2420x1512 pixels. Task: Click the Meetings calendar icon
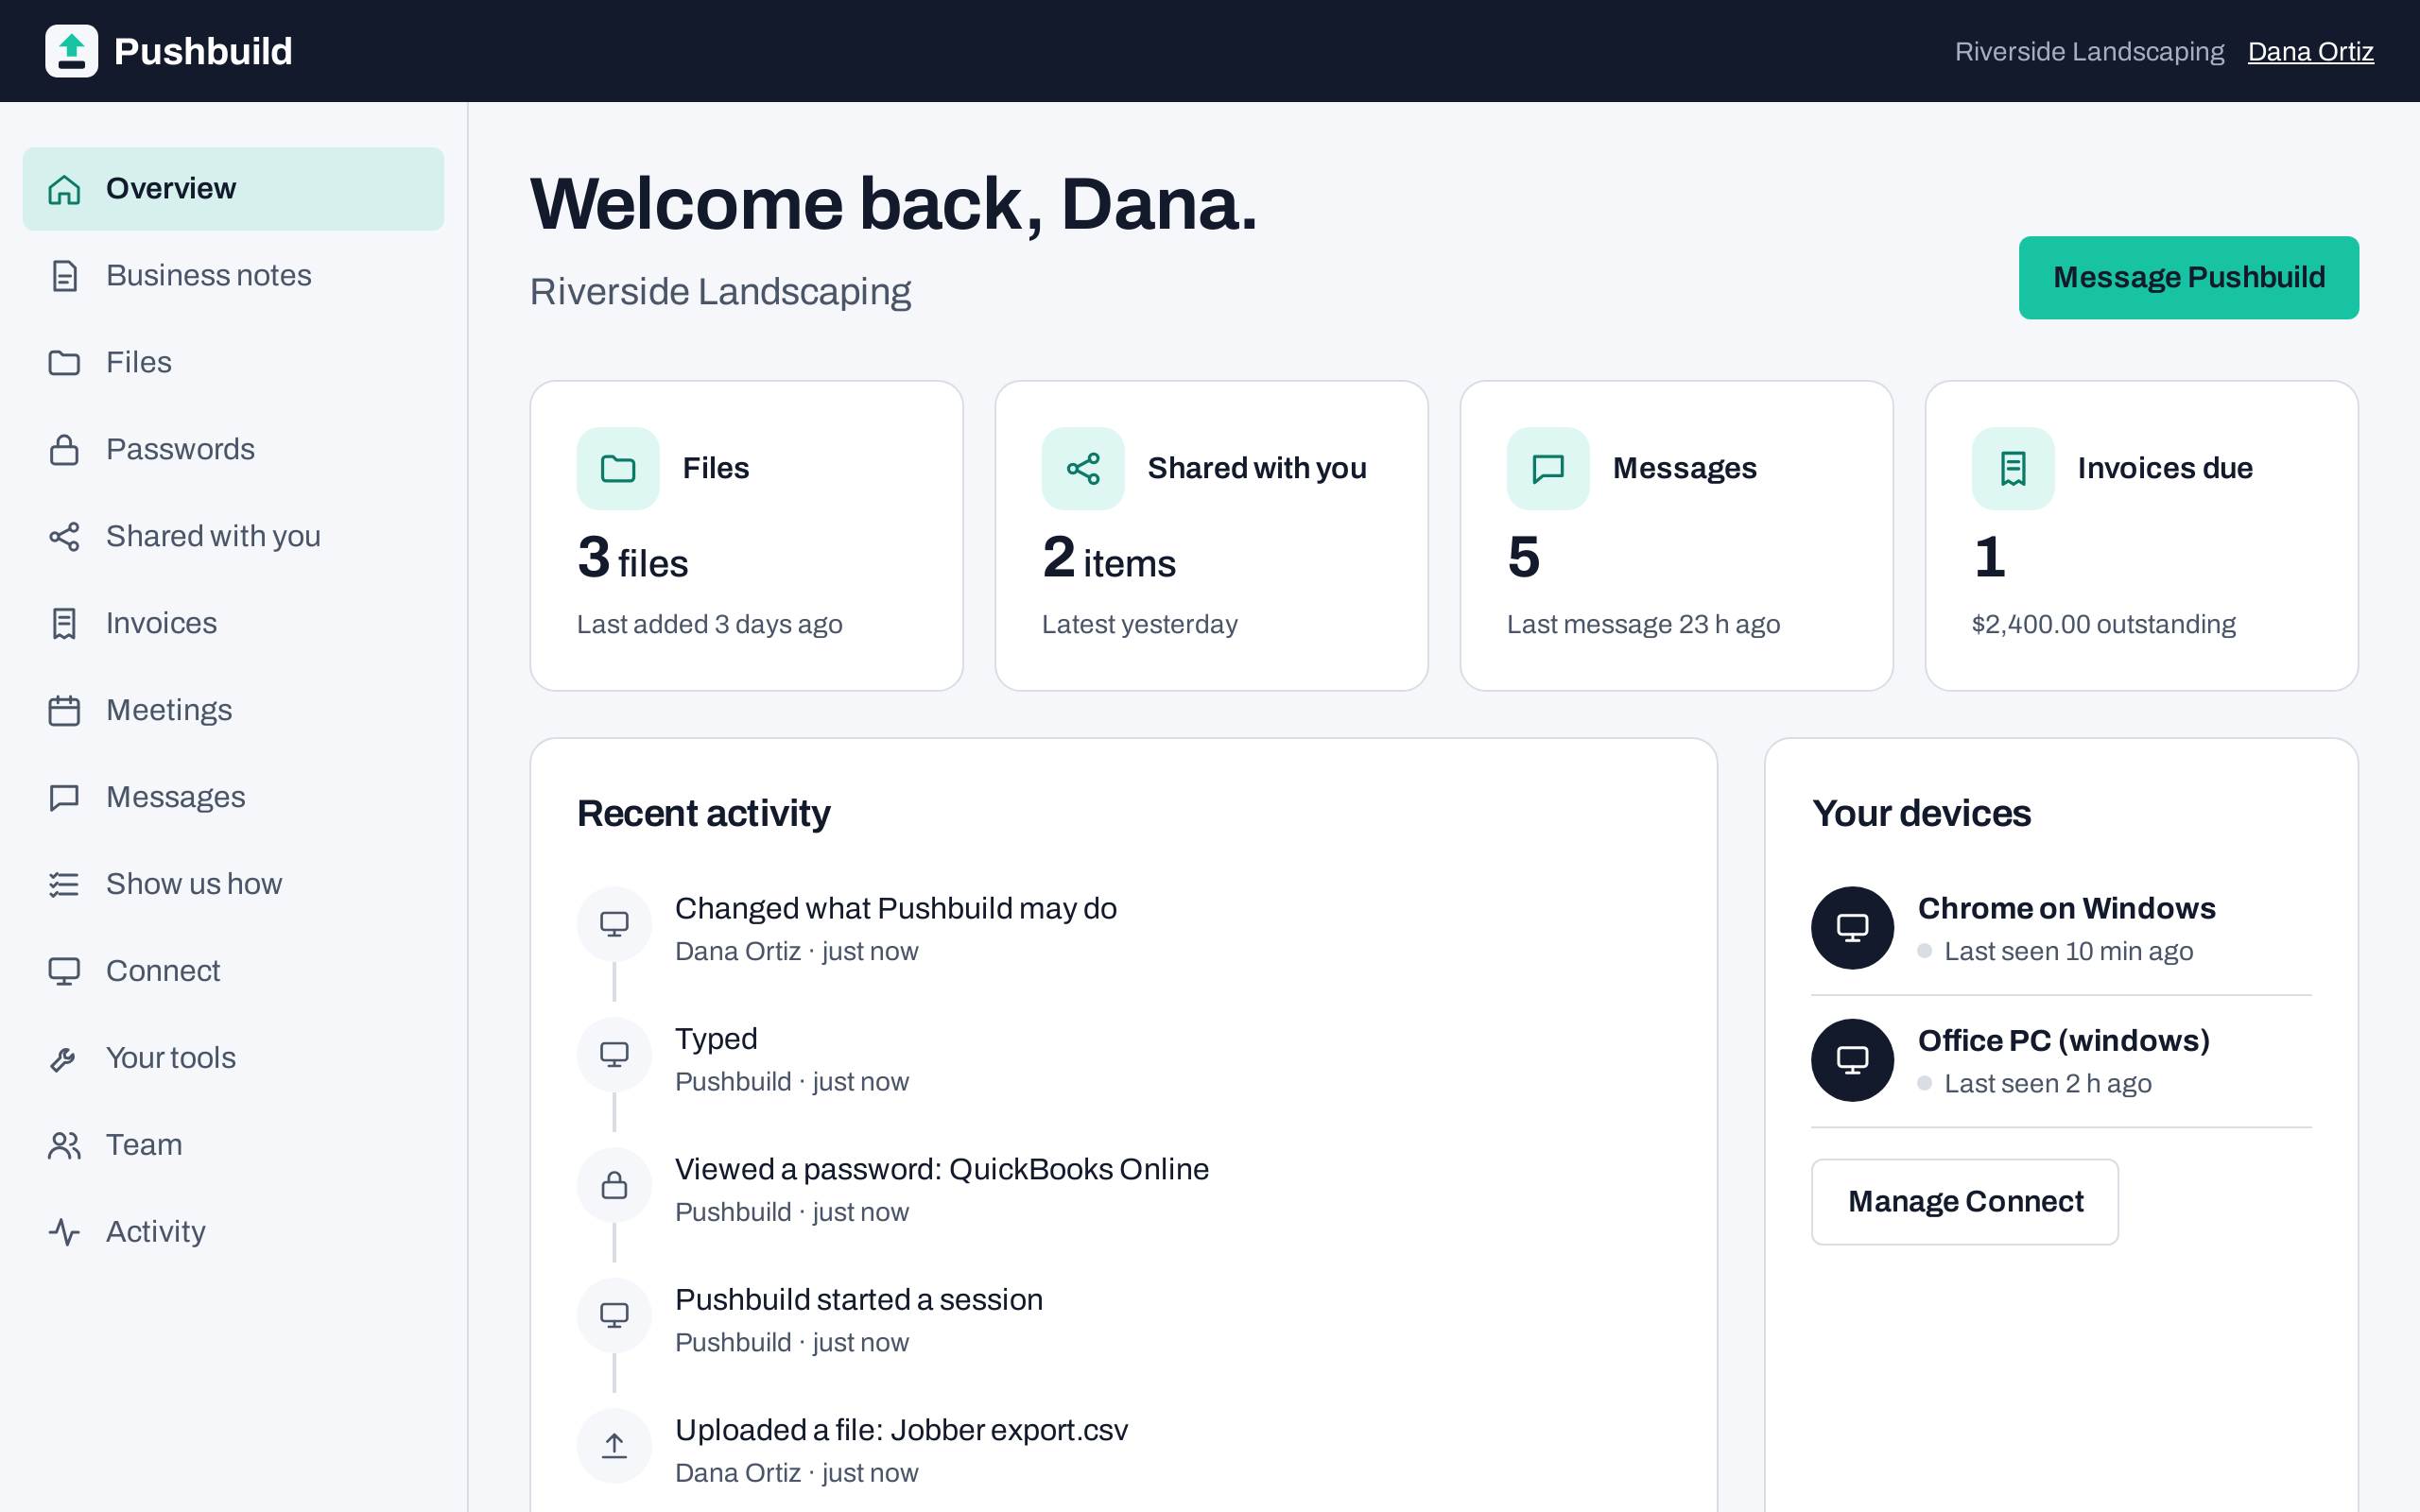pos(64,711)
